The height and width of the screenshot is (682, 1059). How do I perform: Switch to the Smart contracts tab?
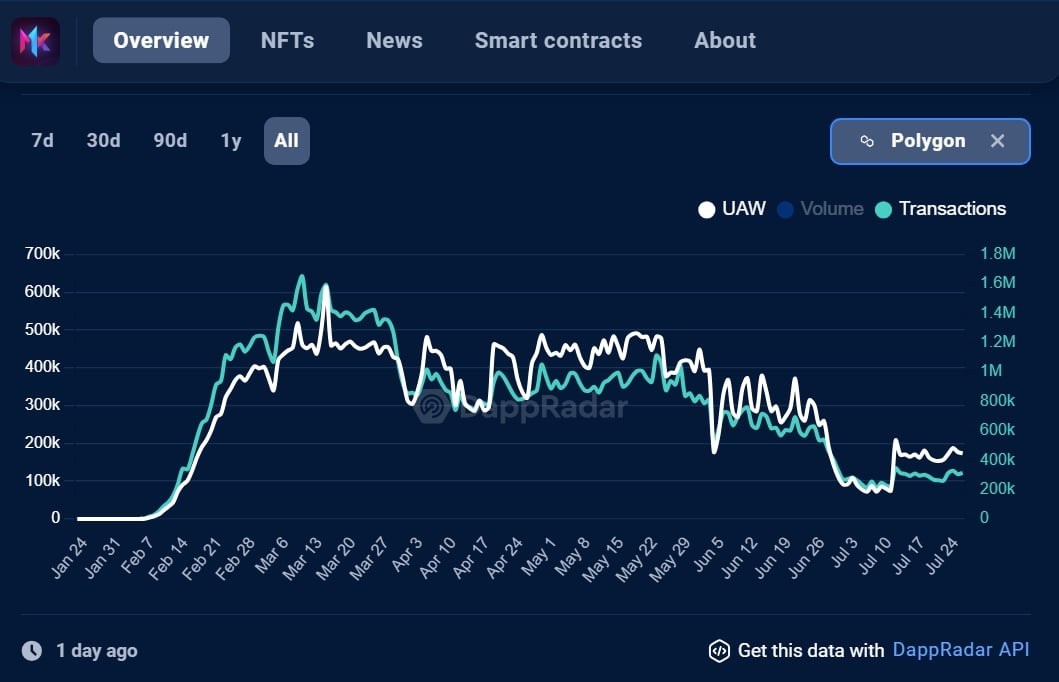[558, 41]
